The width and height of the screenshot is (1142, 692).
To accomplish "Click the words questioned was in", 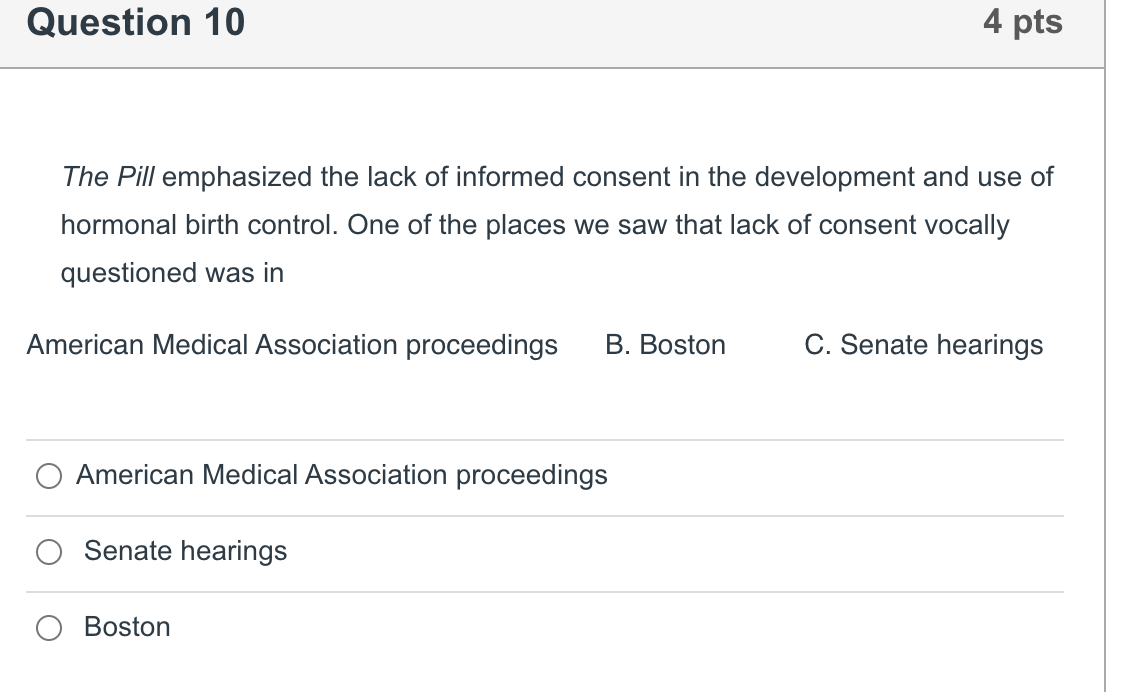I will pos(172,273).
